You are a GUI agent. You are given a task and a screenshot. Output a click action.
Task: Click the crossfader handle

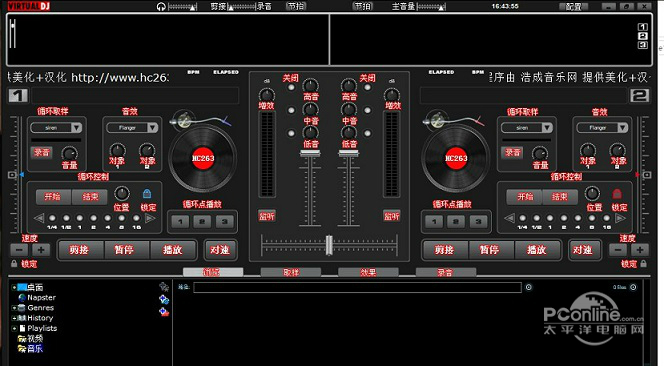coord(329,245)
